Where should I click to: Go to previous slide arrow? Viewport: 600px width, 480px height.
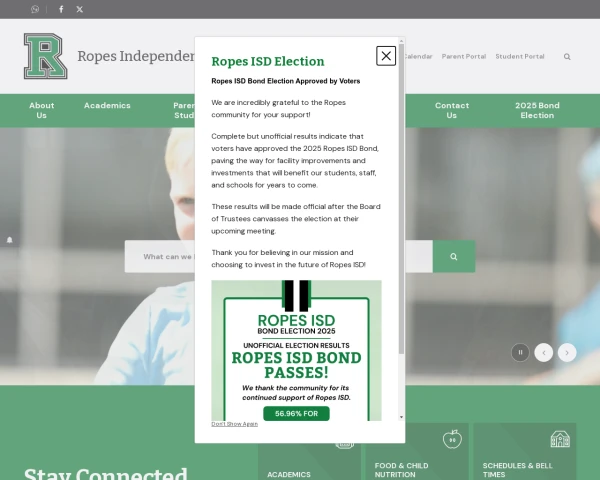pyautogui.click(x=543, y=353)
